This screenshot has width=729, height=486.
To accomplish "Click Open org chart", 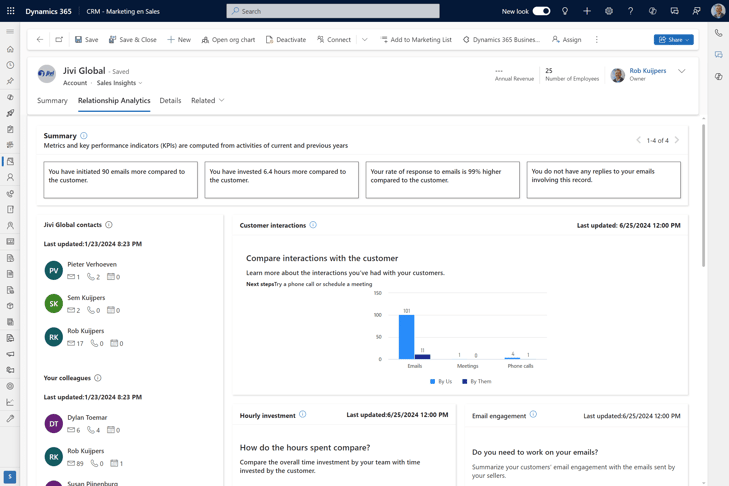I will tap(228, 40).
